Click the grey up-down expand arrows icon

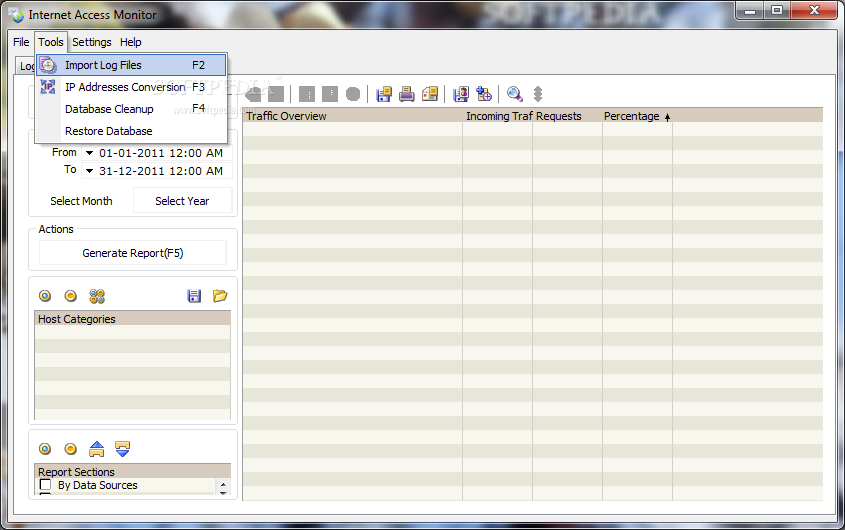[x=538, y=94]
